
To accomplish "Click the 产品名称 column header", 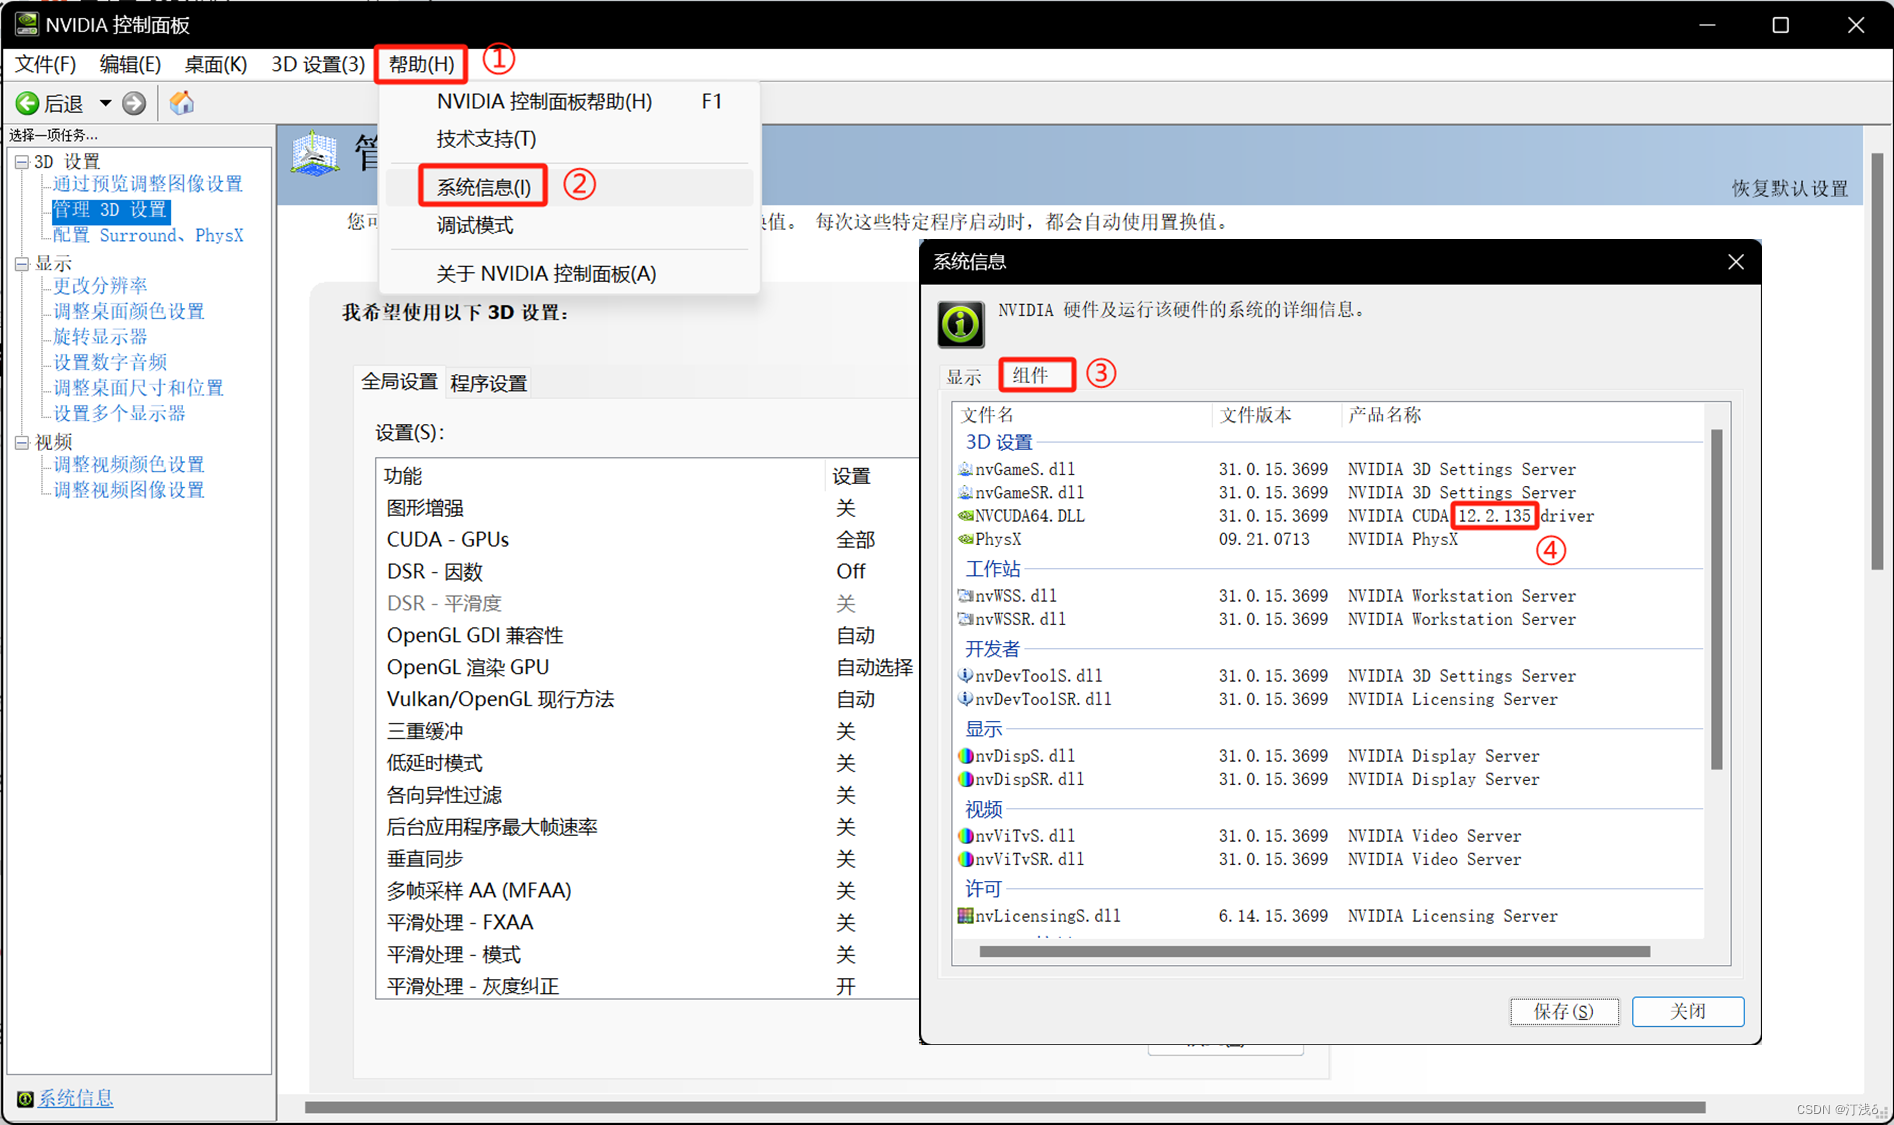I will click(1522, 415).
